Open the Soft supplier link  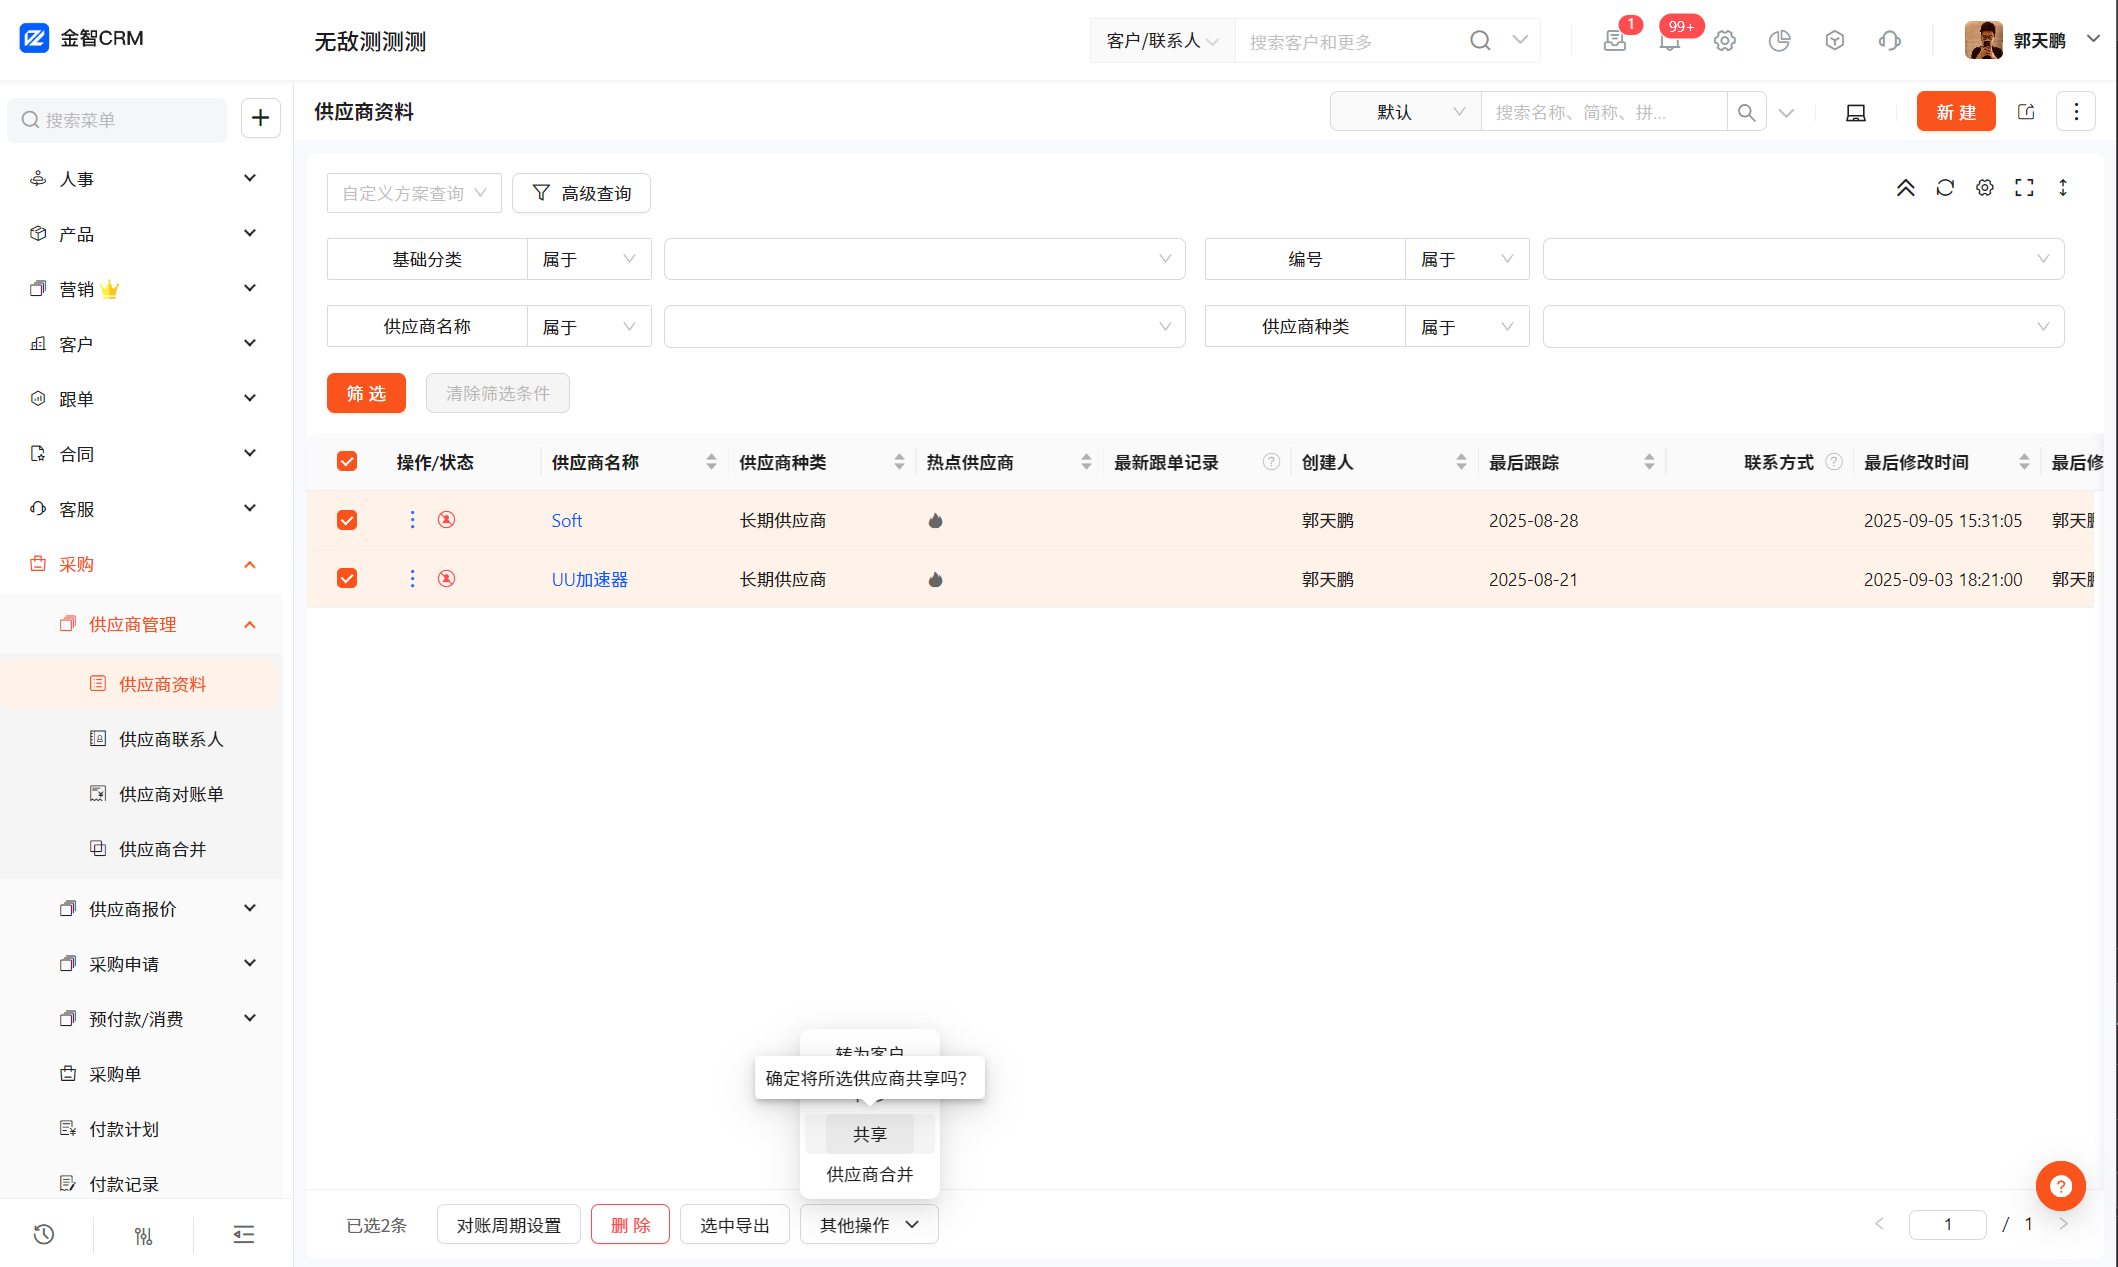coord(566,520)
